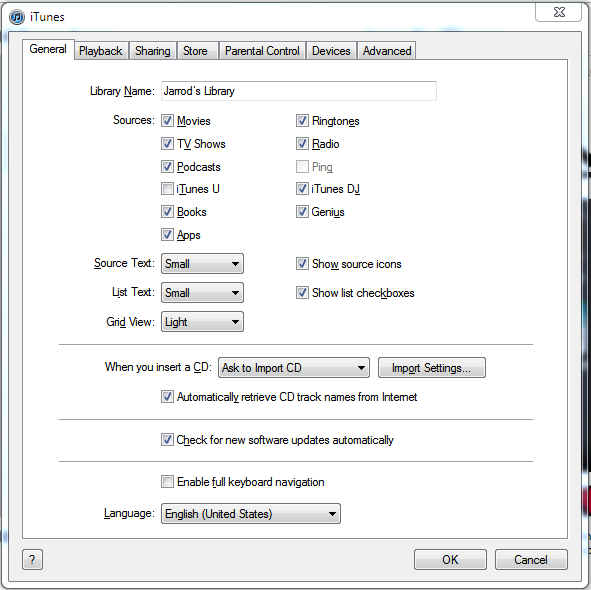Open the Language dropdown
This screenshot has height=590, width=591.
(x=251, y=513)
